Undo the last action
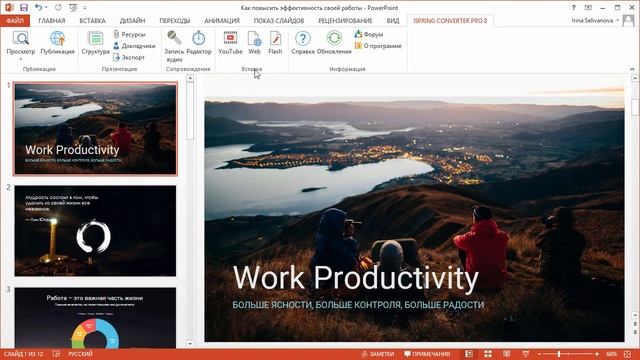 tap(38, 7)
